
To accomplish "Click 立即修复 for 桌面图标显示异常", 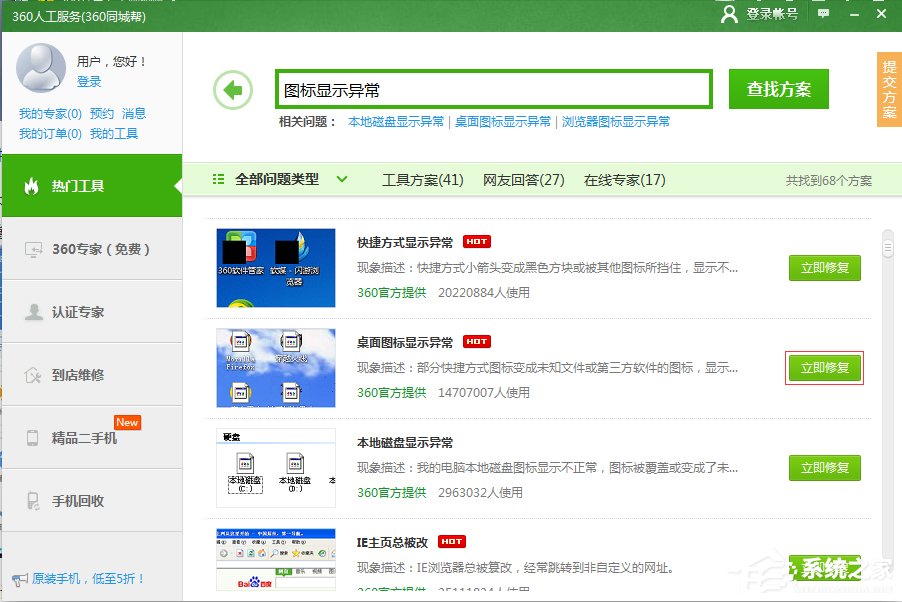I will 824,368.
